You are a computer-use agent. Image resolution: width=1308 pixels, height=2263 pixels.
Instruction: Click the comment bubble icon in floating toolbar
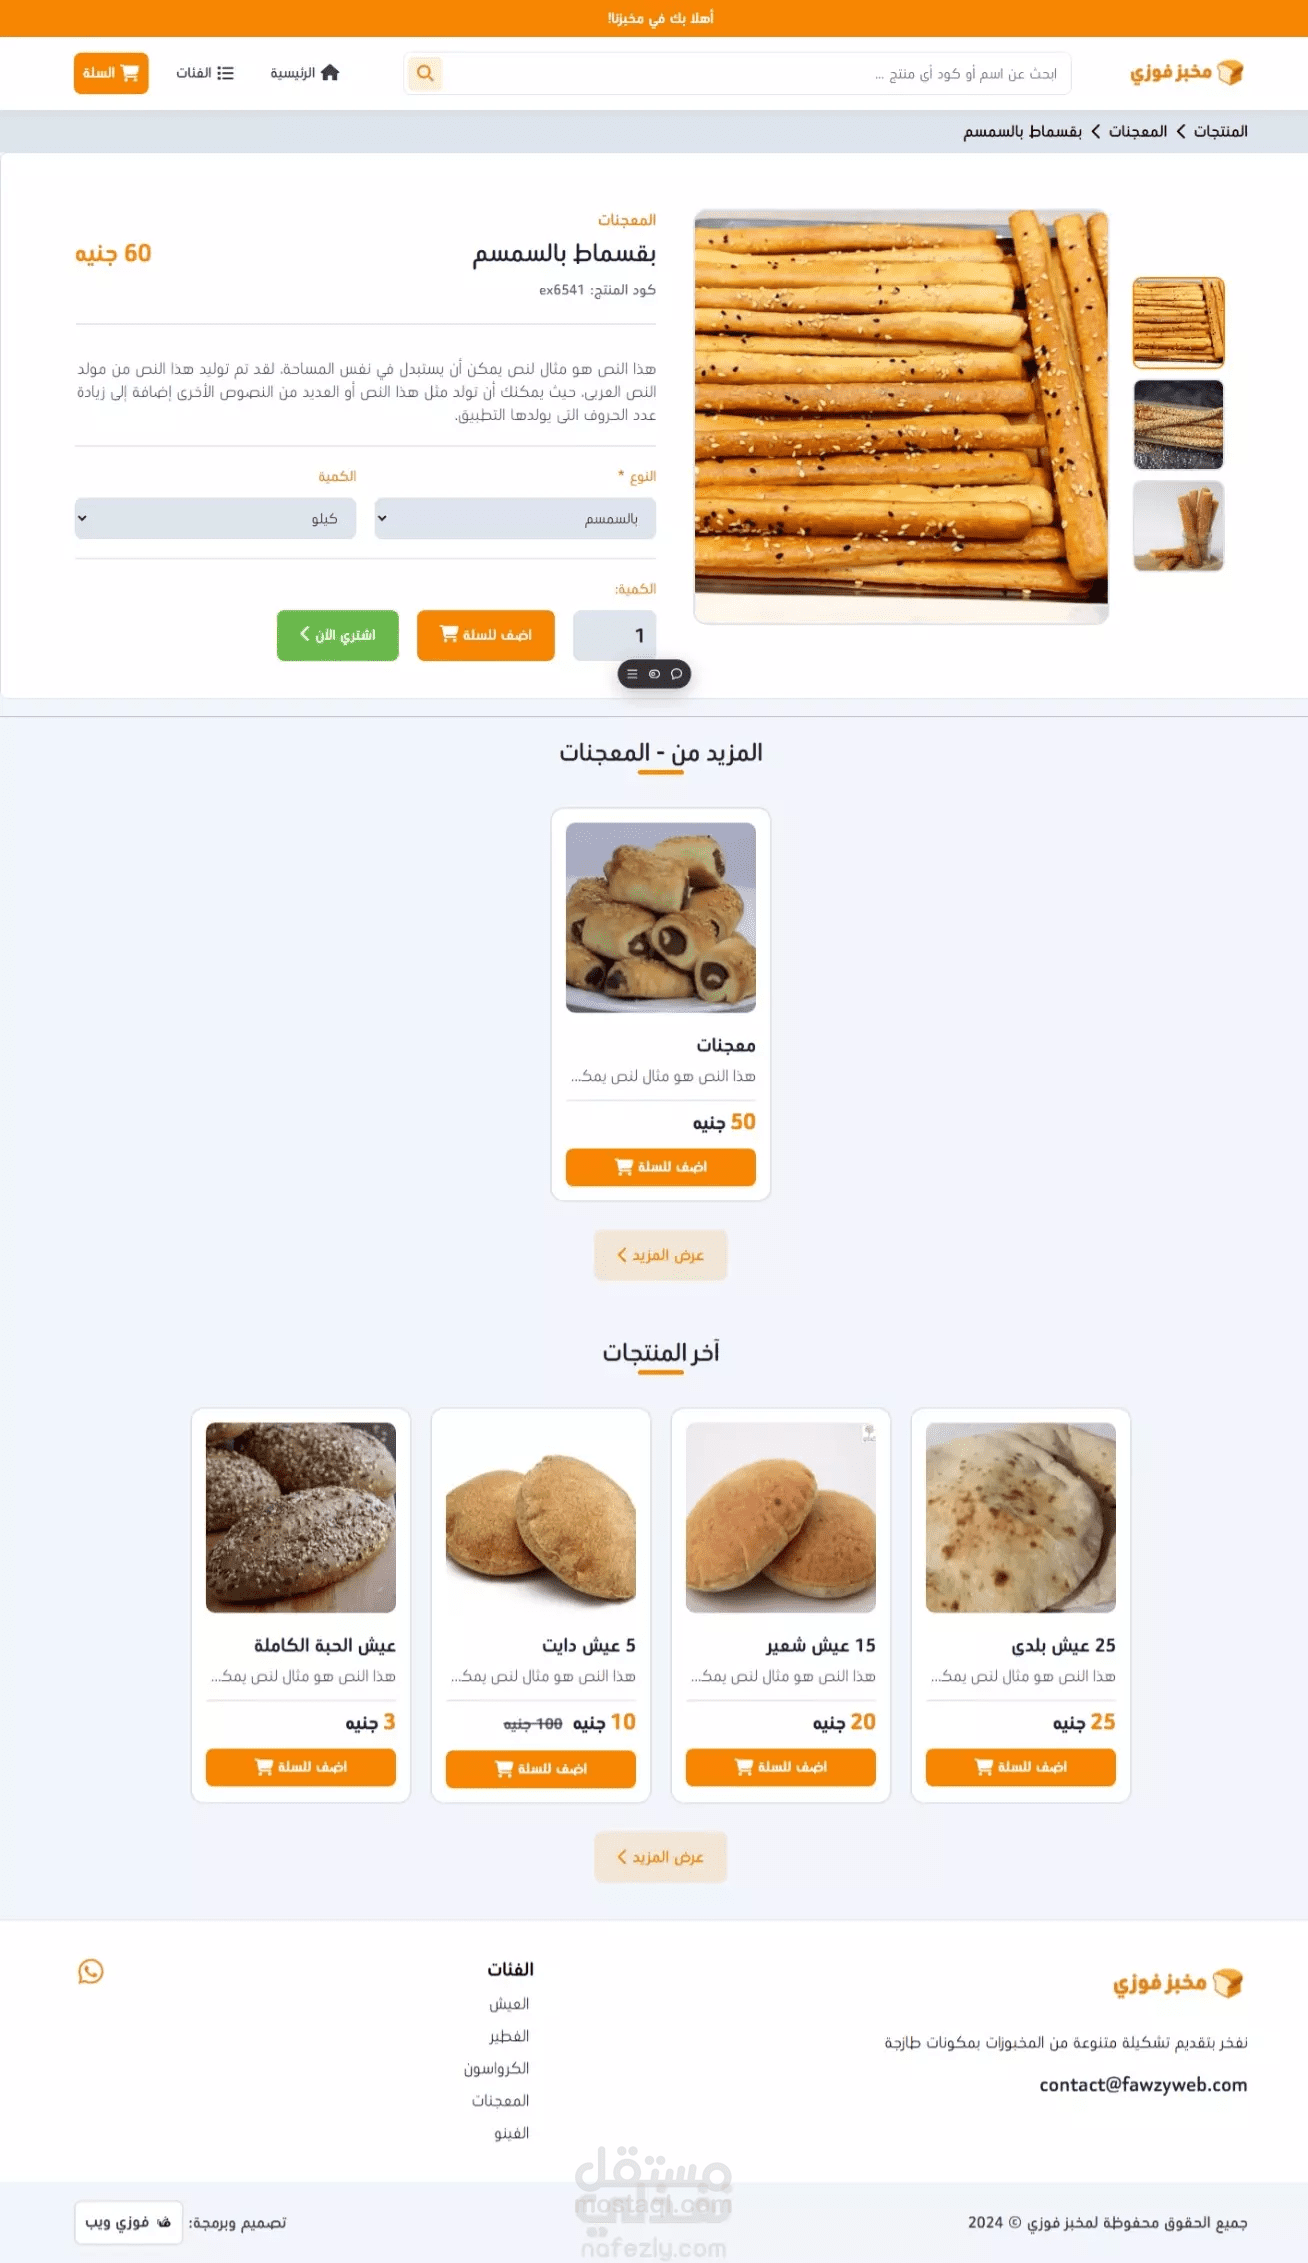tap(677, 674)
